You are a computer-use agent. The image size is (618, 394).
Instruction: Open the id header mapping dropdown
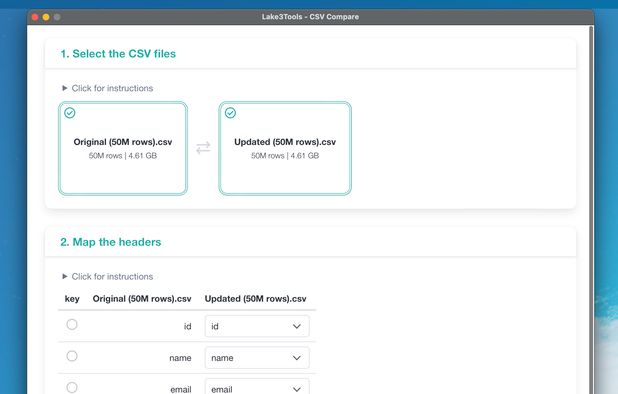tap(257, 326)
